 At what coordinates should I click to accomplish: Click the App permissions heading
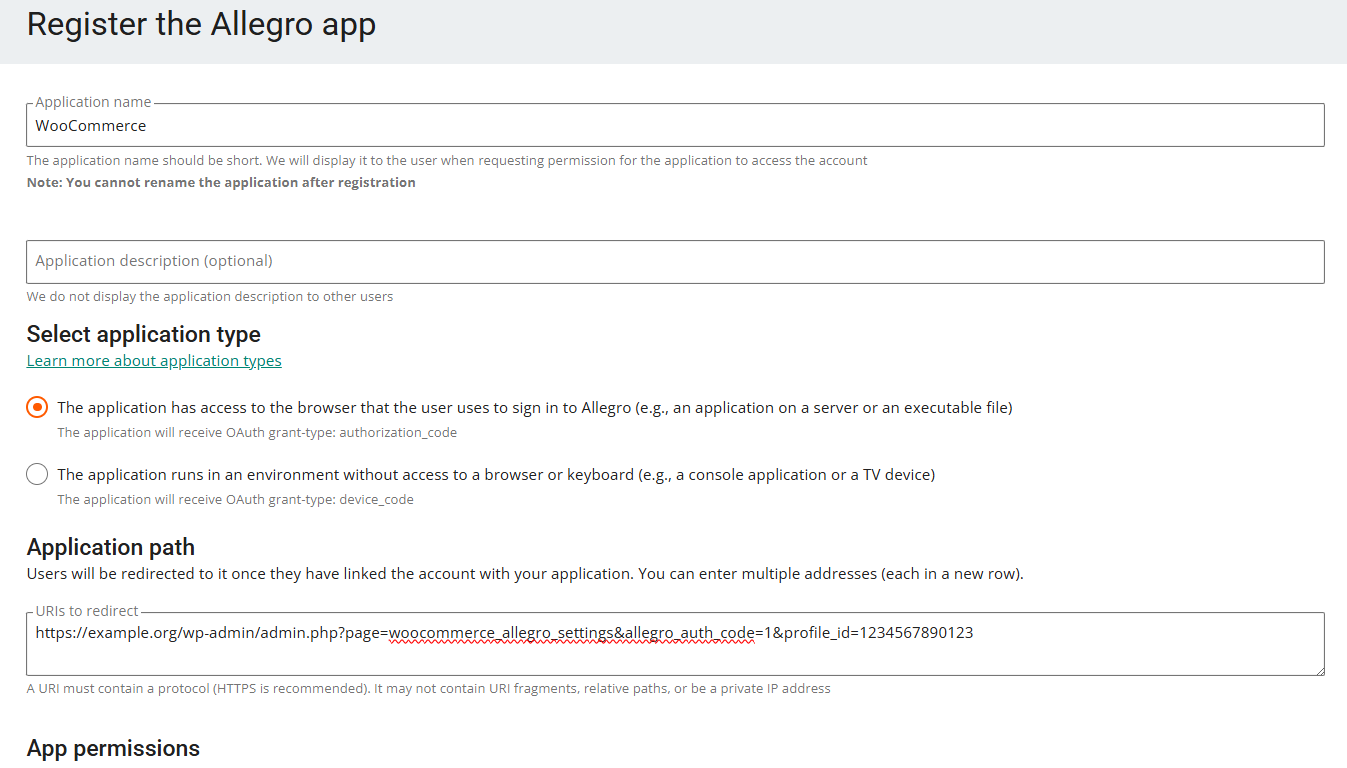click(113, 748)
